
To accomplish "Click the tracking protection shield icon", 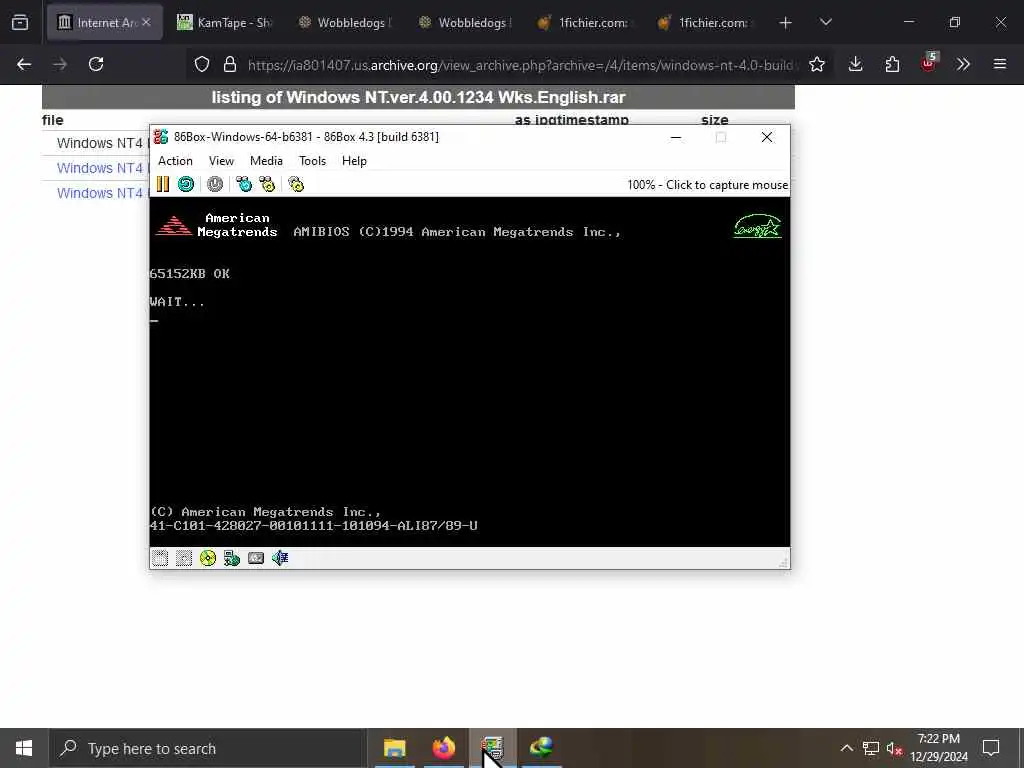I will (x=202, y=64).
